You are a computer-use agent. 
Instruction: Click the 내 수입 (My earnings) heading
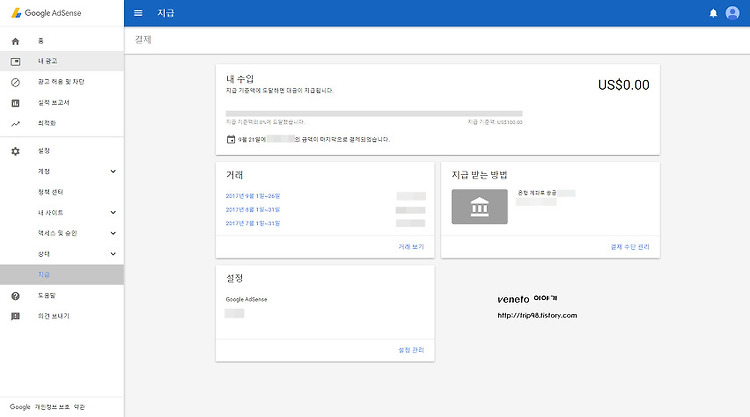click(x=240, y=79)
